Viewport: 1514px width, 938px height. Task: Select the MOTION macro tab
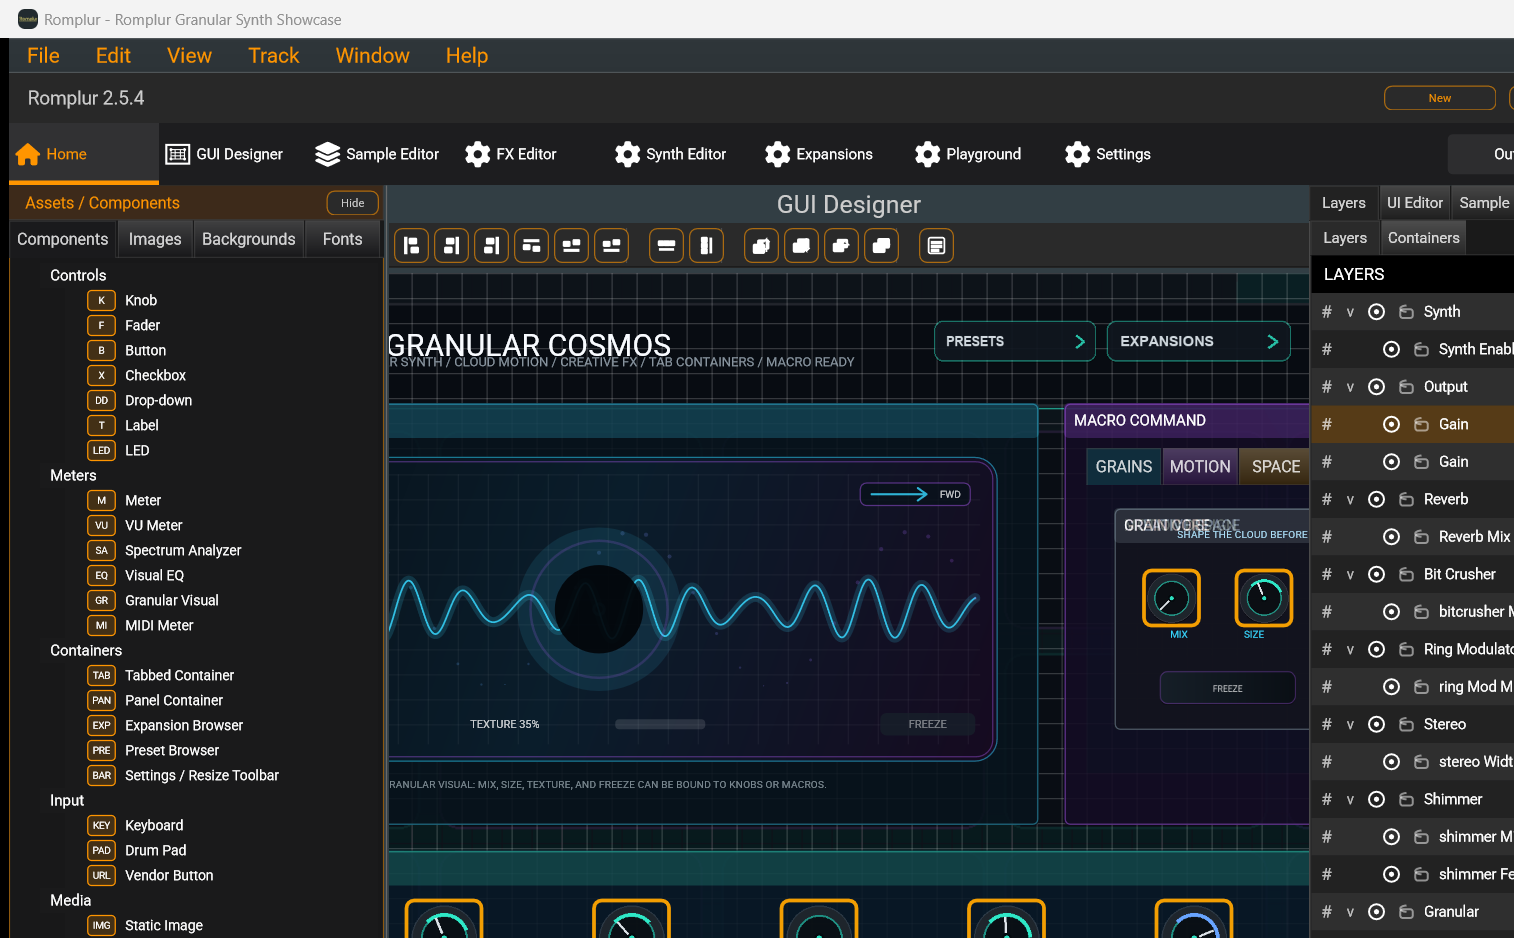[x=1200, y=466]
